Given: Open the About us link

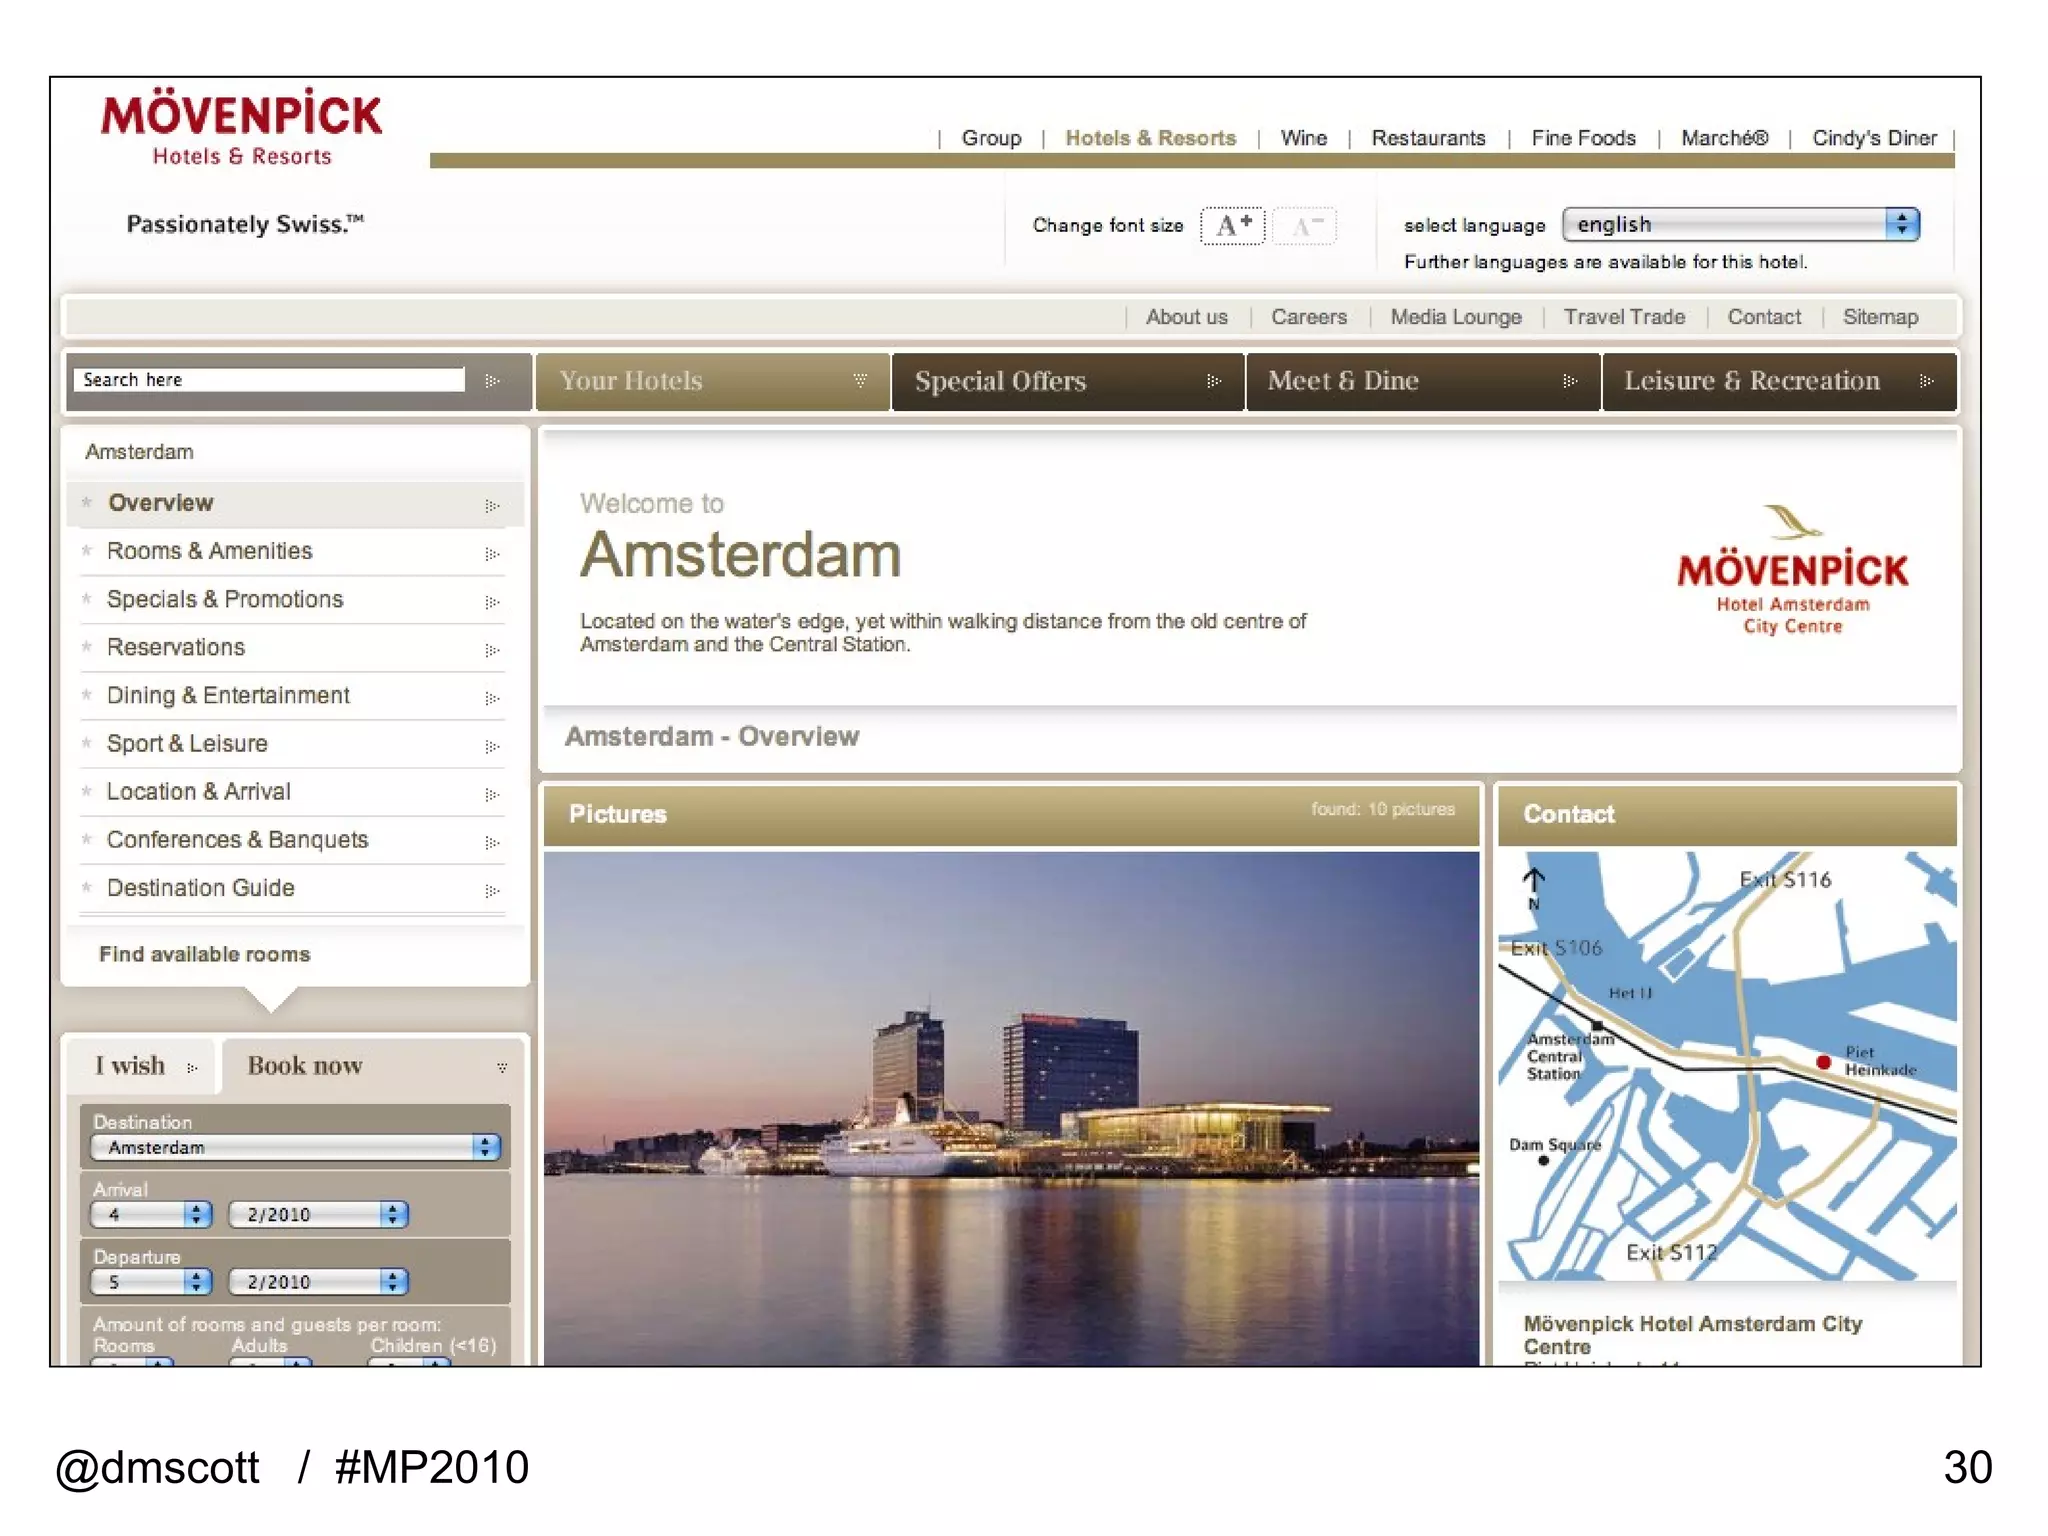Looking at the screenshot, I should click(x=1186, y=317).
